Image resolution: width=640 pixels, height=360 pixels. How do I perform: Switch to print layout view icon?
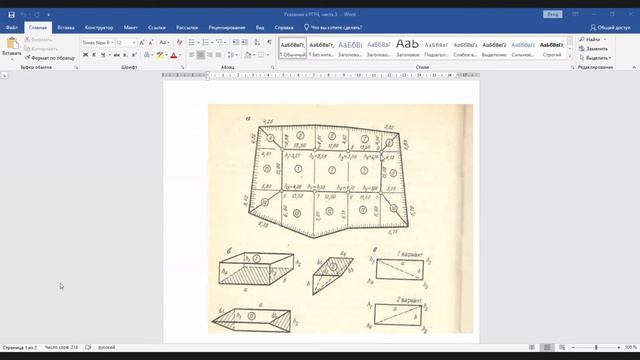[547, 347]
